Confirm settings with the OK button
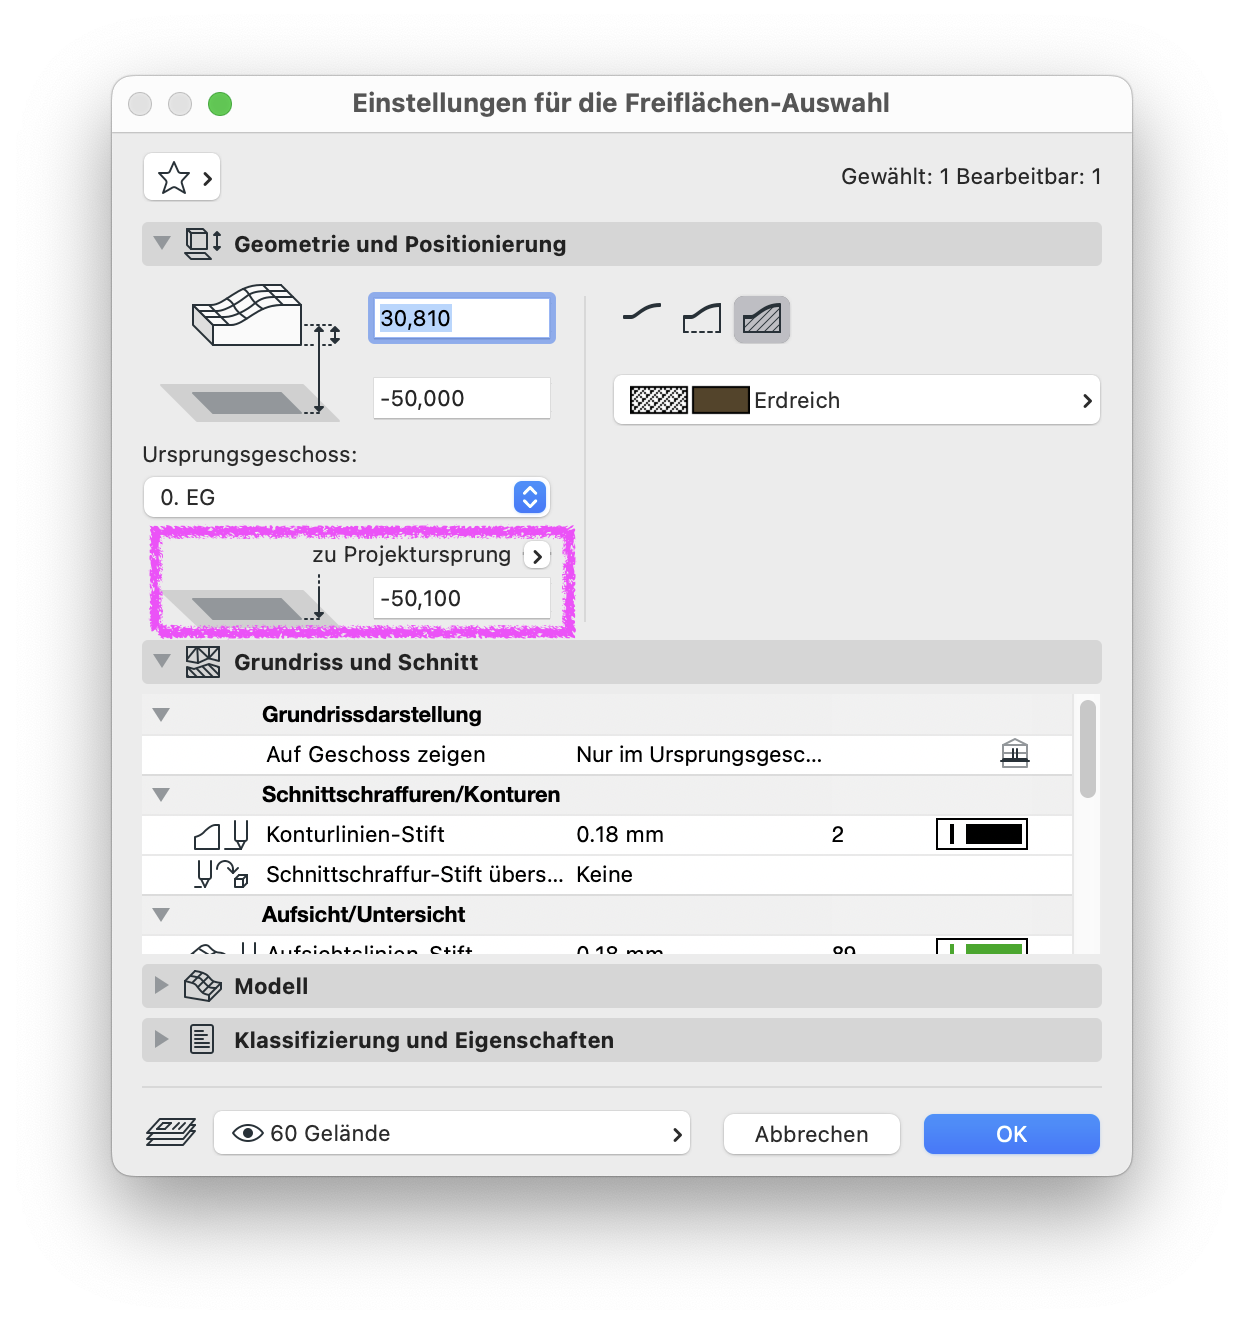1244x1324 pixels. 1012,1134
